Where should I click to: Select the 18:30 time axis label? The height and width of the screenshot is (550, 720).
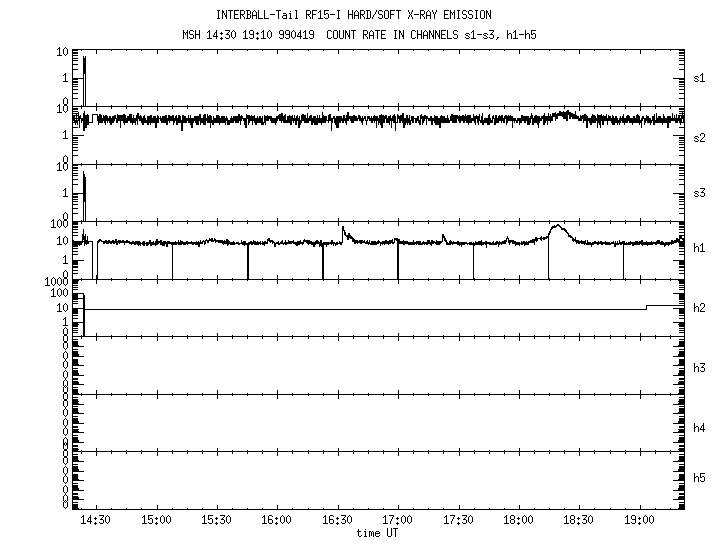578,521
